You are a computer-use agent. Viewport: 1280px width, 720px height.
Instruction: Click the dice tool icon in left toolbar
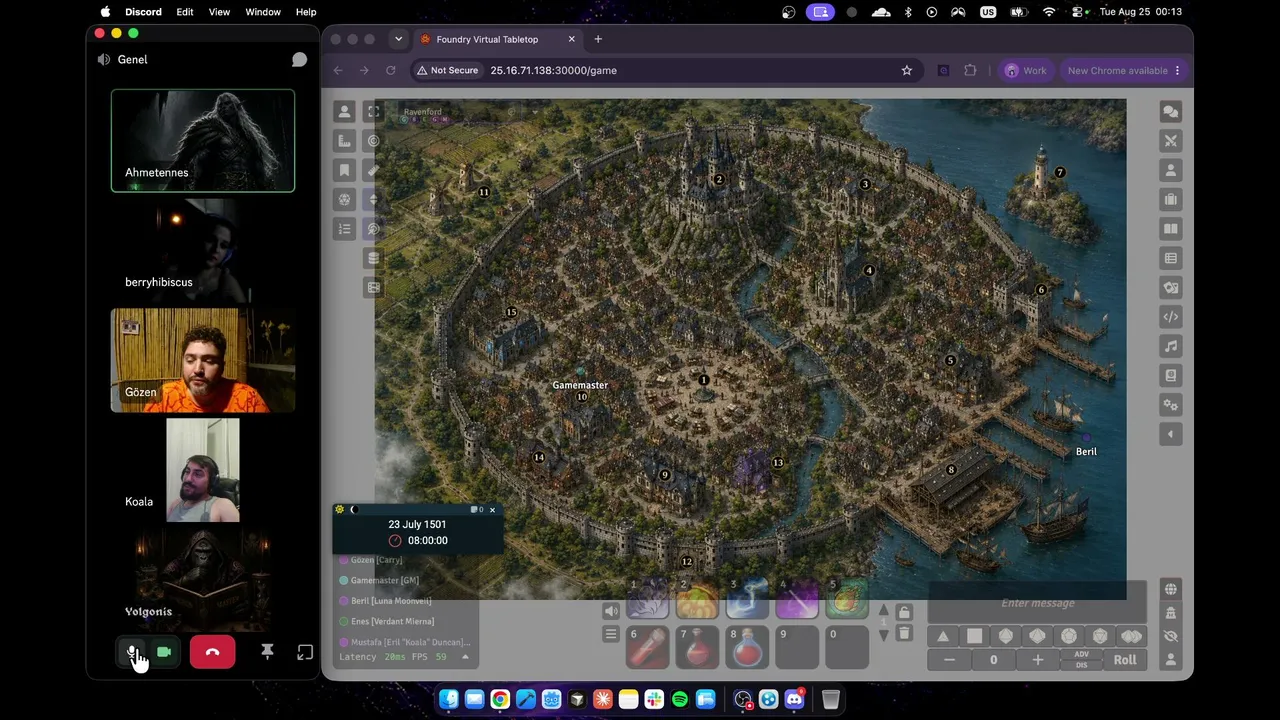tap(344, 199)
